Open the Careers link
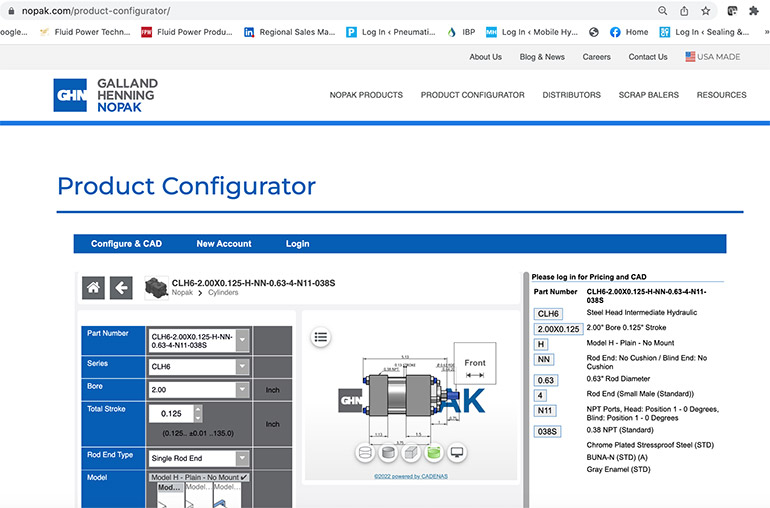The height and width of the screenshot is (508, 770). pos(597,57)
